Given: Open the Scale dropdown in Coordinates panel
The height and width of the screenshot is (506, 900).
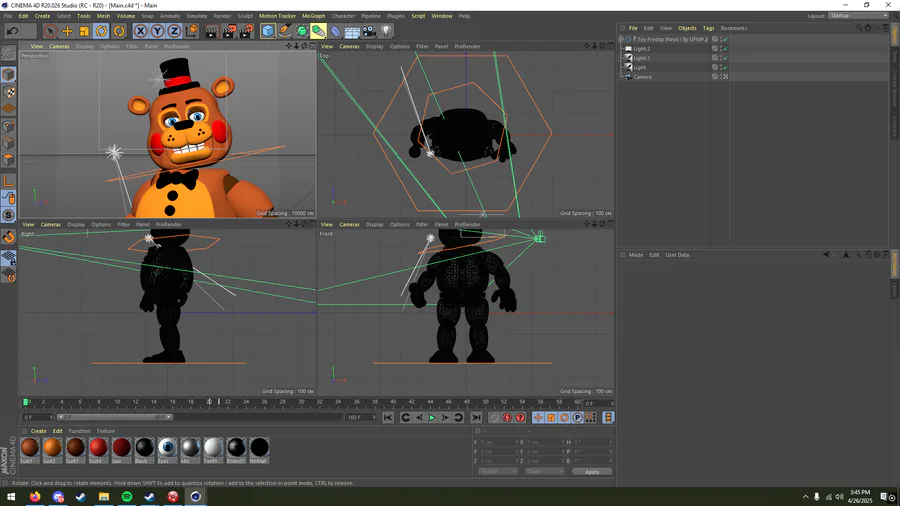Looking at the screenshot, I should pos(545,472).
